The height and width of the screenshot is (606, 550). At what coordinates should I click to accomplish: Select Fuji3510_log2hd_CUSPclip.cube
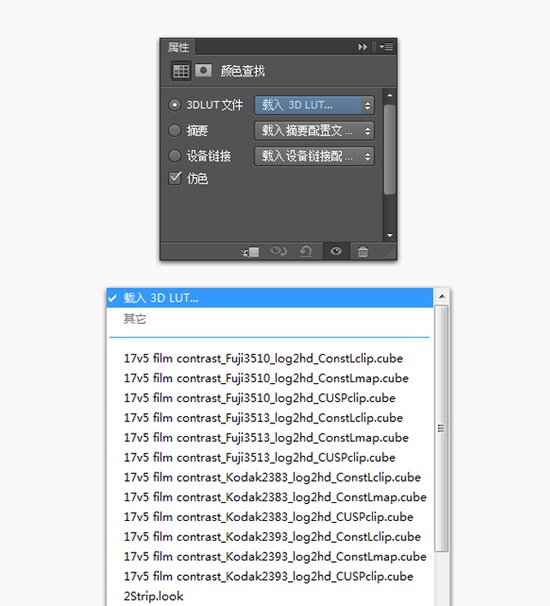point(270,398)
